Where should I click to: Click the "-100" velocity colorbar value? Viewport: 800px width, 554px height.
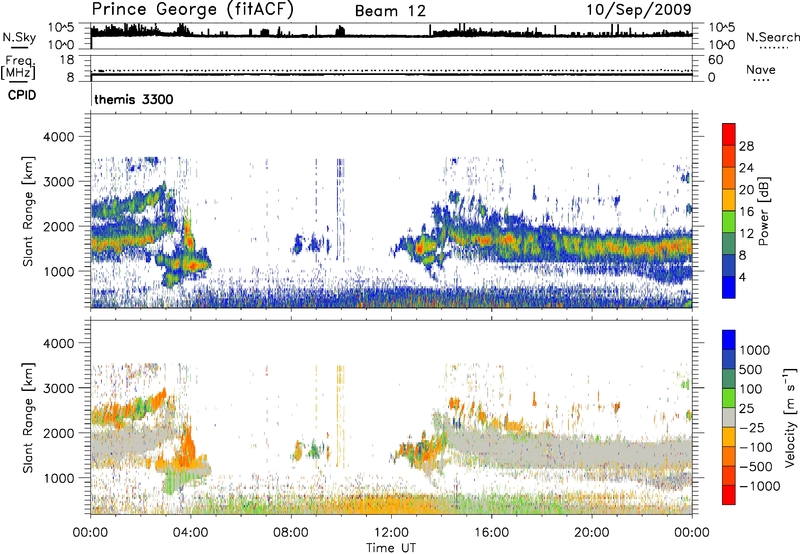click(x=756, y=447)
